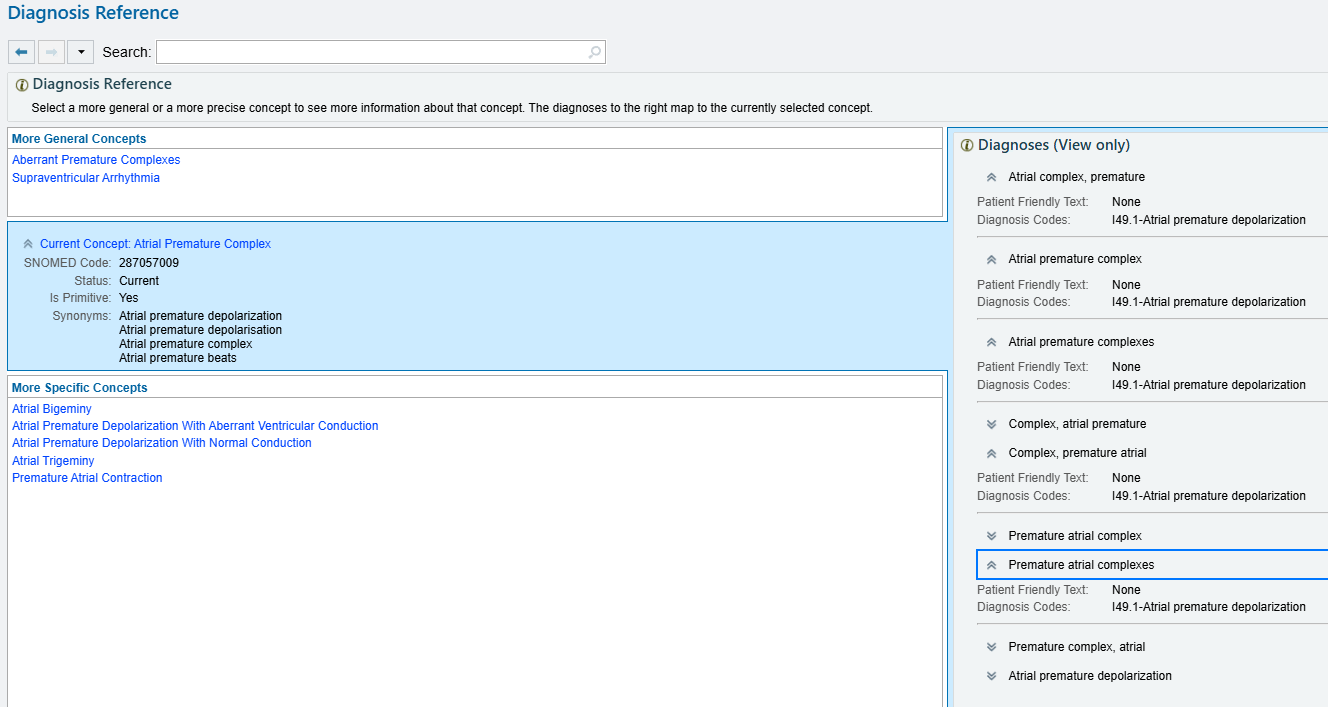Click the back navigation arrow button
The height and width of the screenshot is (707, 1328).
pos(21,52)
